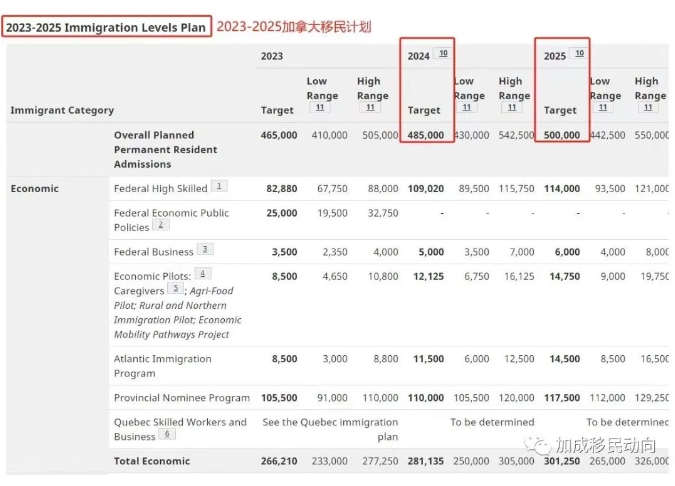Select the '117,500' Provincial Nominee Program cell
The height and width of the screenshot is (486, 675).
(x=562, y=398)
